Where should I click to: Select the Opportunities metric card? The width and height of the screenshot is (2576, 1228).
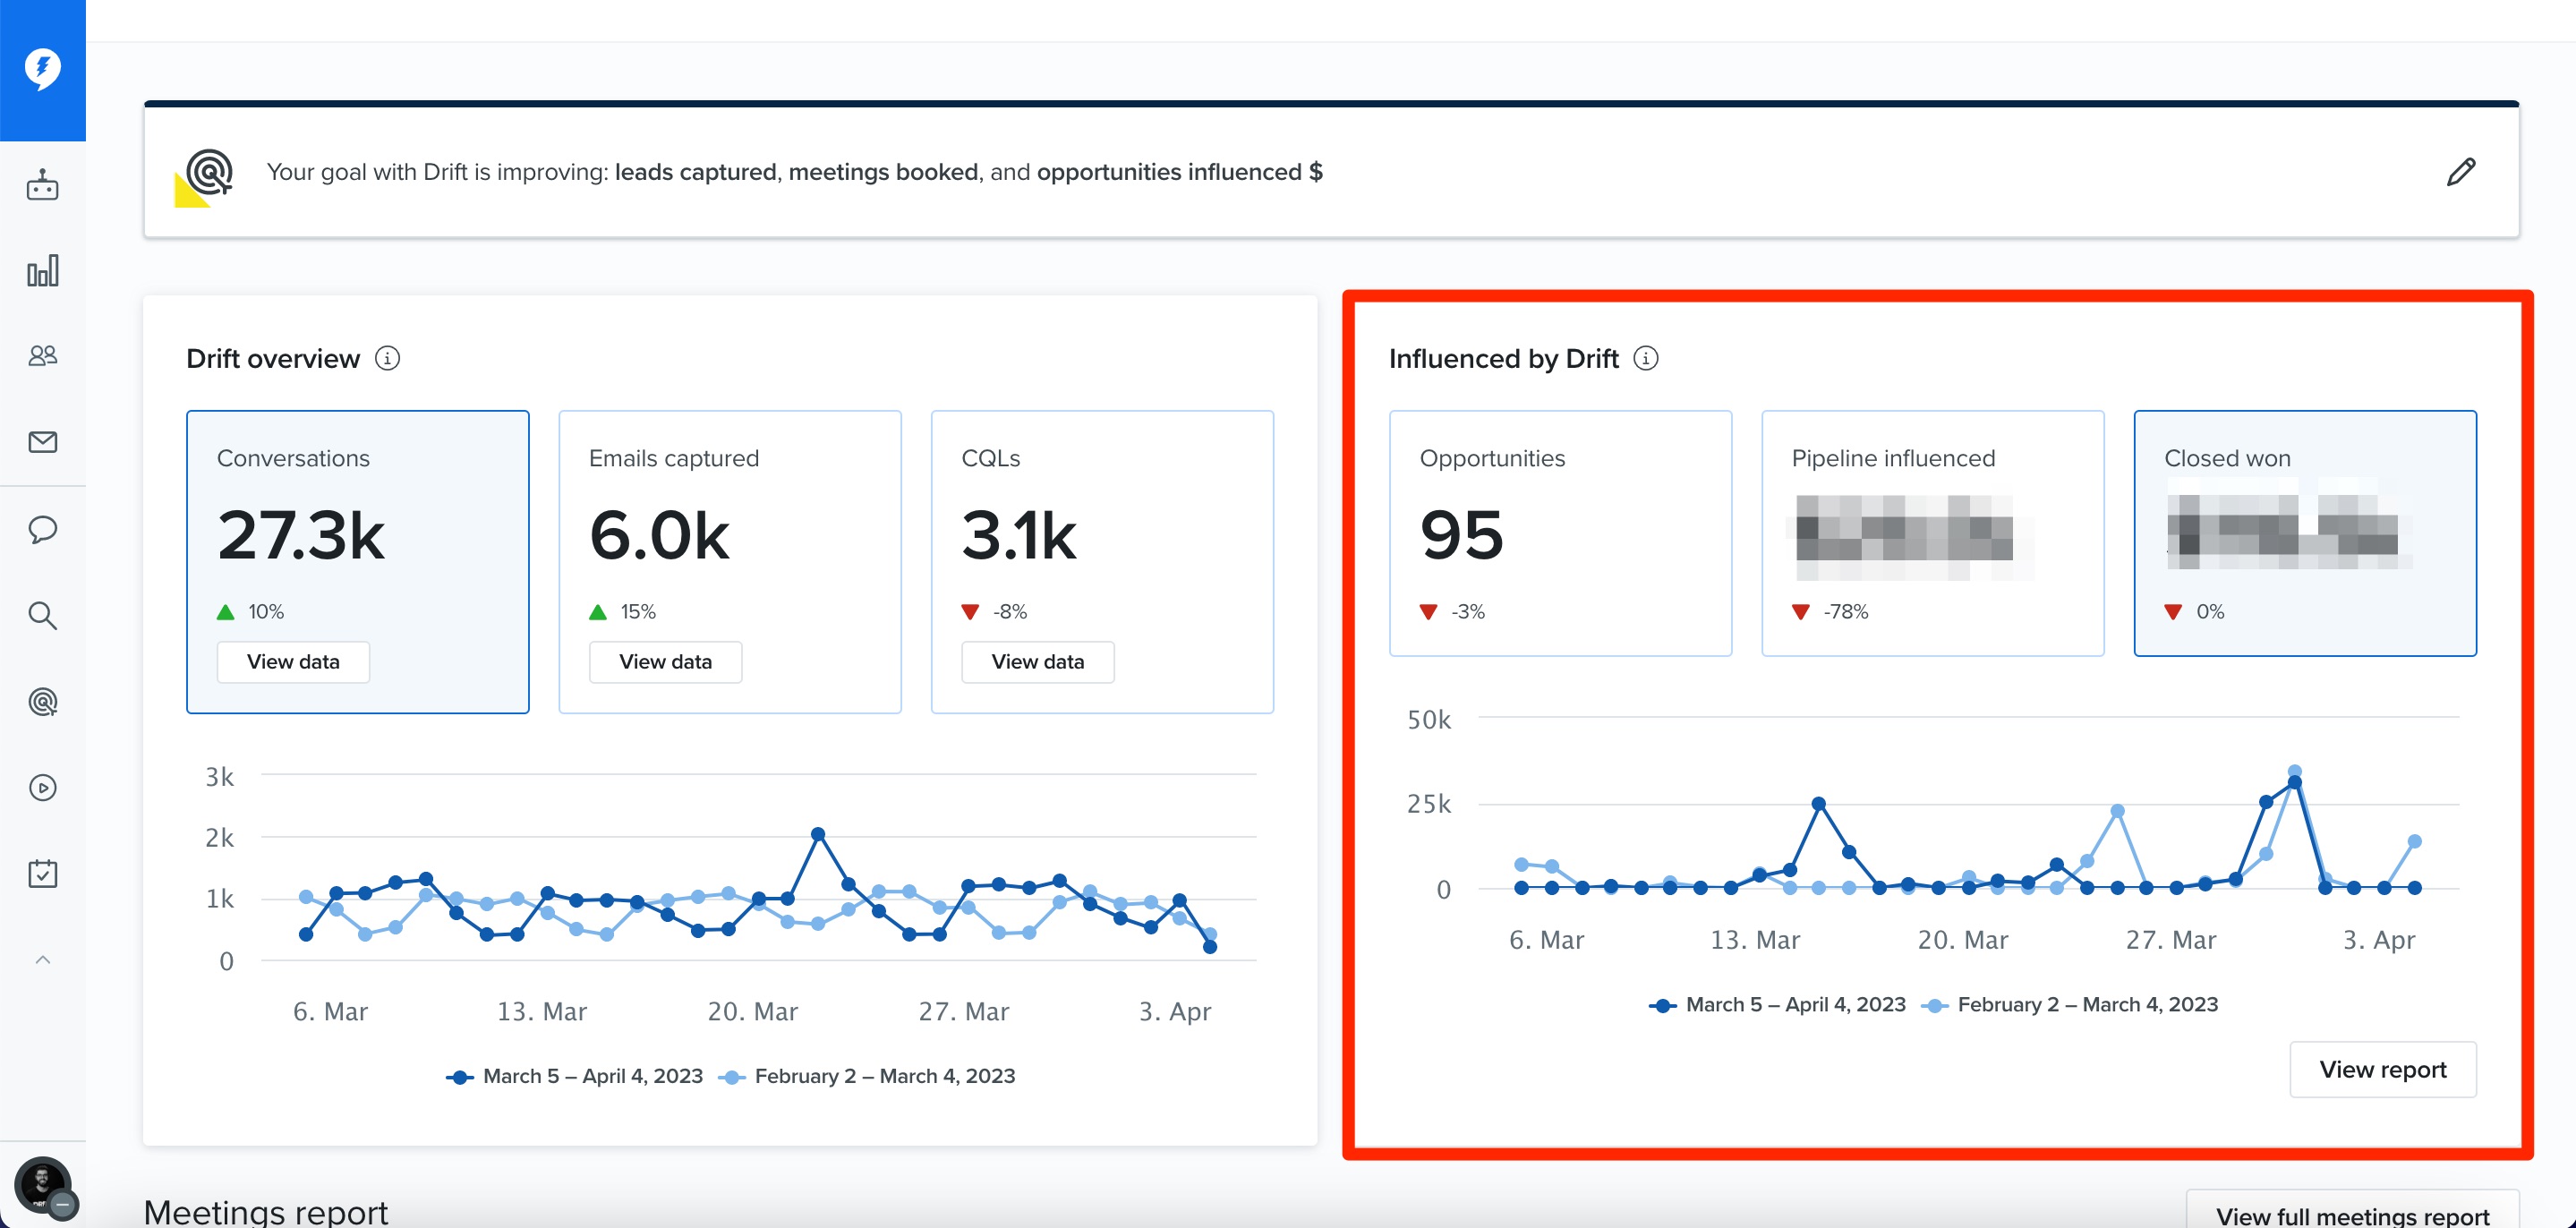pyautogui.click(x=1560, y=533)
